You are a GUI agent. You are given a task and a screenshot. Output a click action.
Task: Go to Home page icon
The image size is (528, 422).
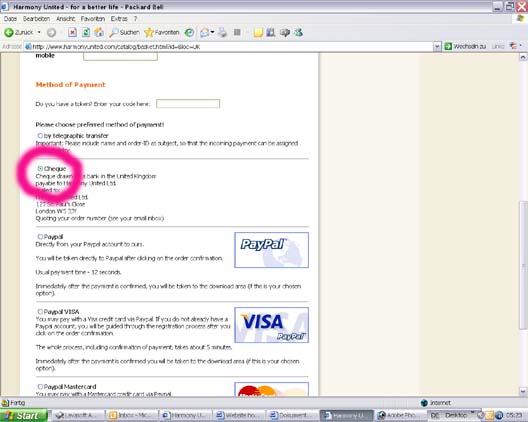pyautogui.click(x=99, y=32)
